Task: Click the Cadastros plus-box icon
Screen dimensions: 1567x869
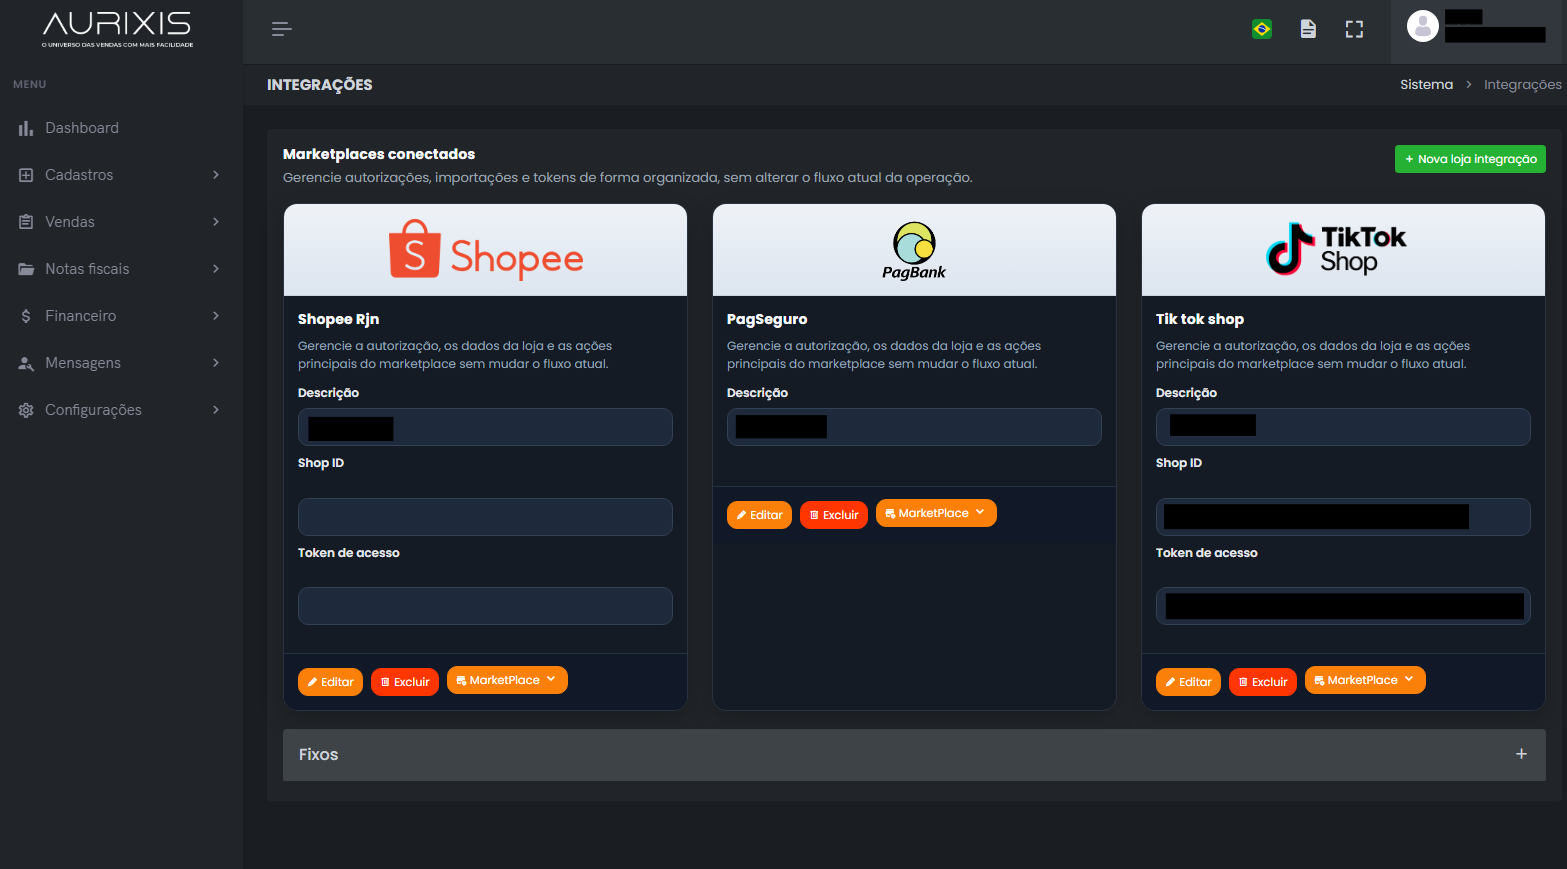Action: (x=26, y=175)
